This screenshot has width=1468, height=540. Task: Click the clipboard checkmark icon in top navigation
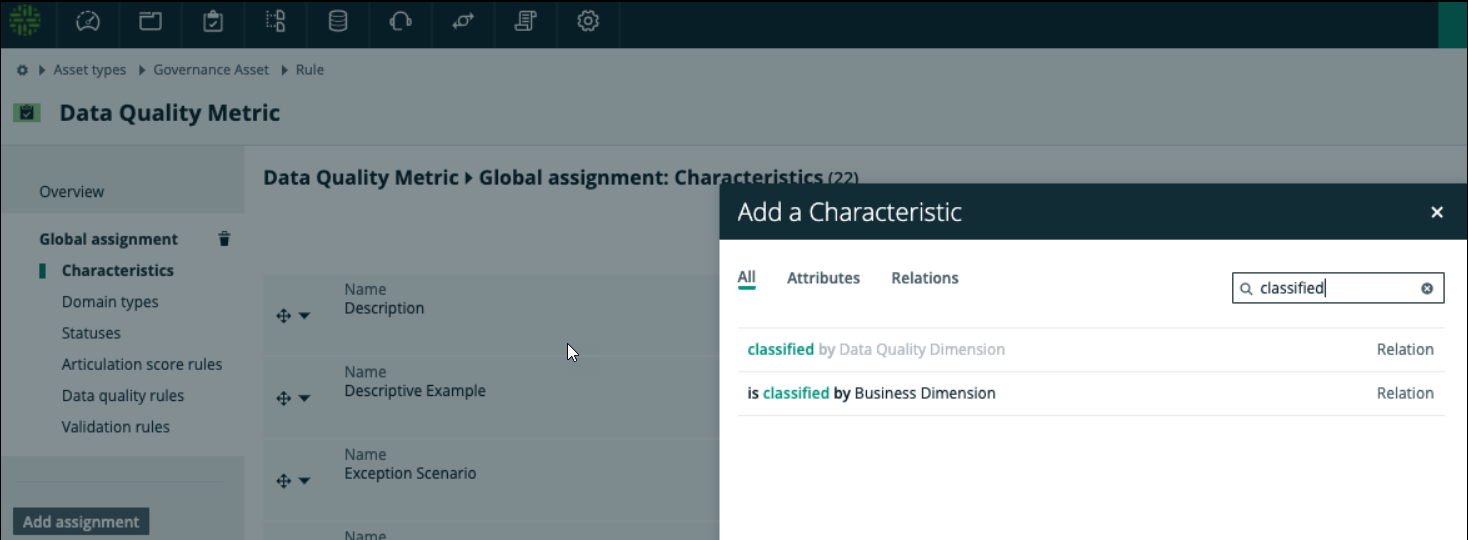pyautogui.click(x=212, y=21)
